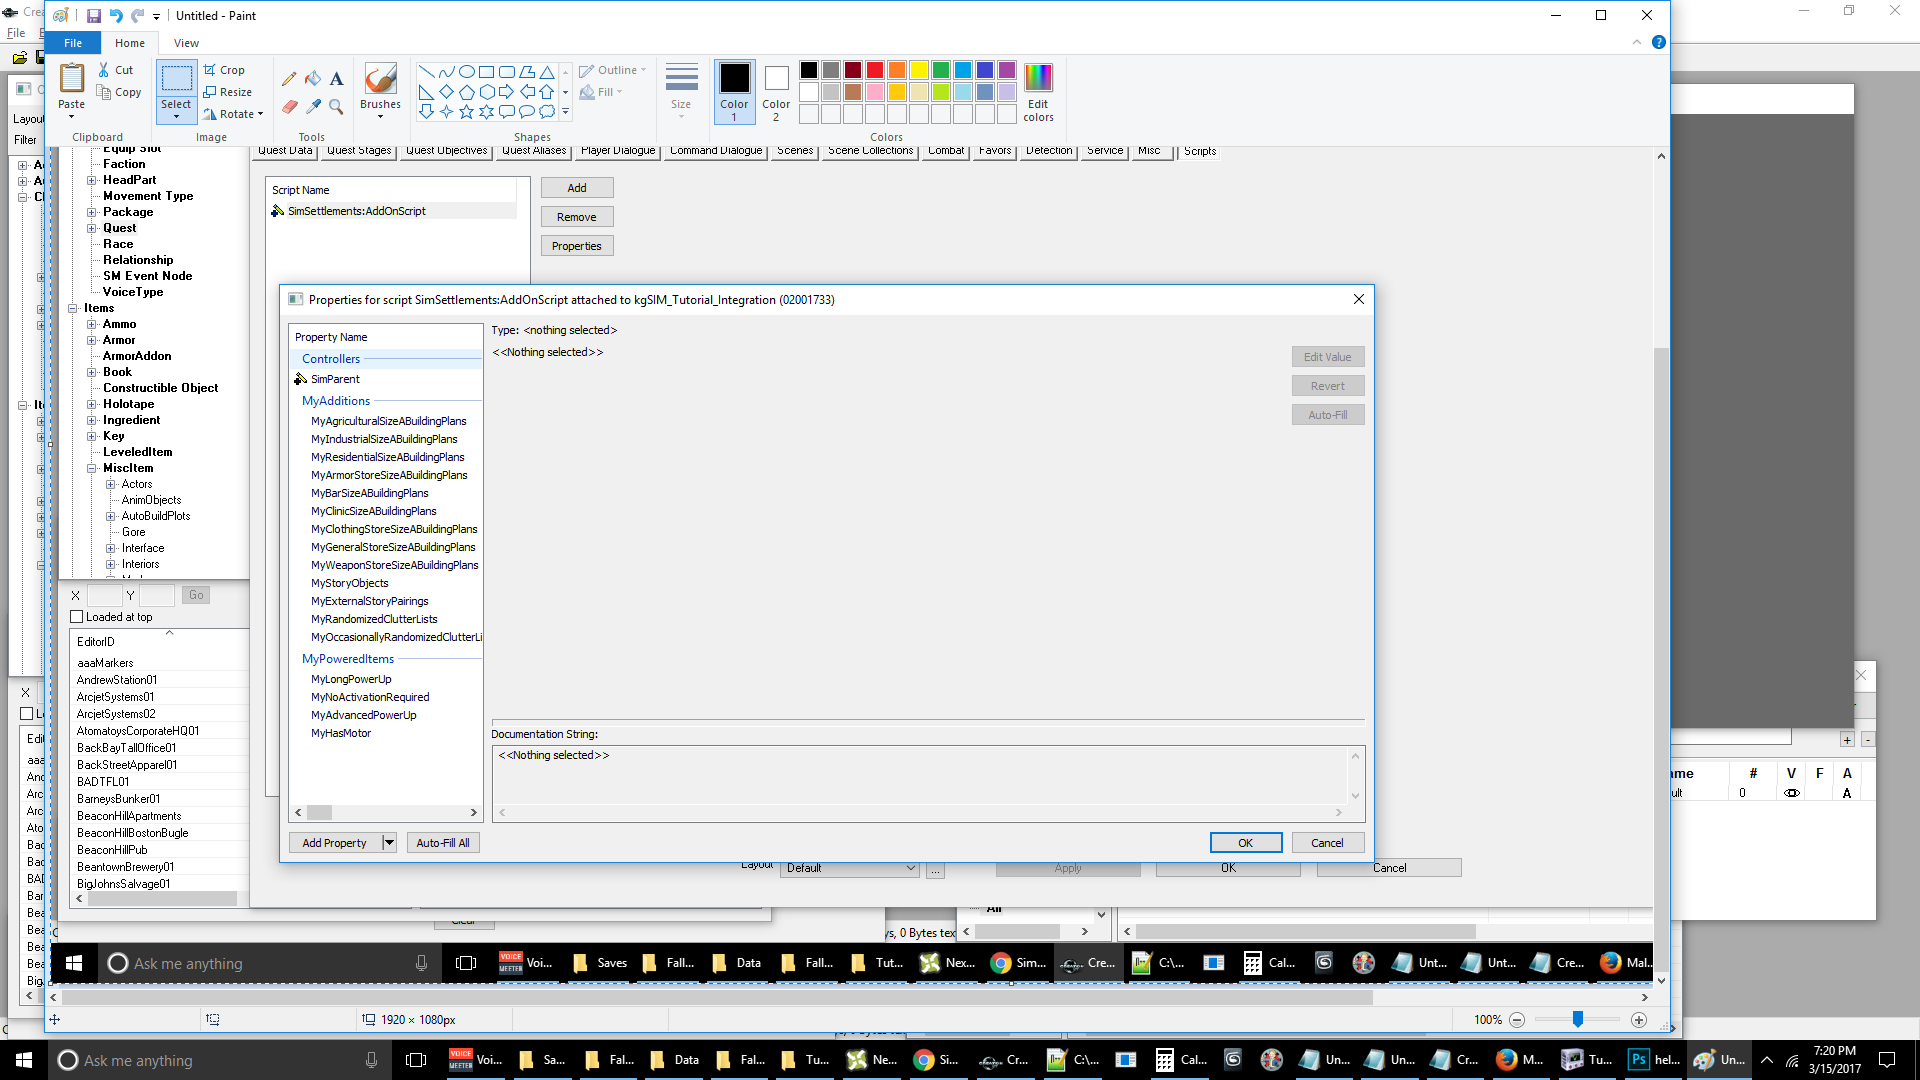
Task: Open the File tab menu
Action: pyautogui.click(x=73, y=43)
